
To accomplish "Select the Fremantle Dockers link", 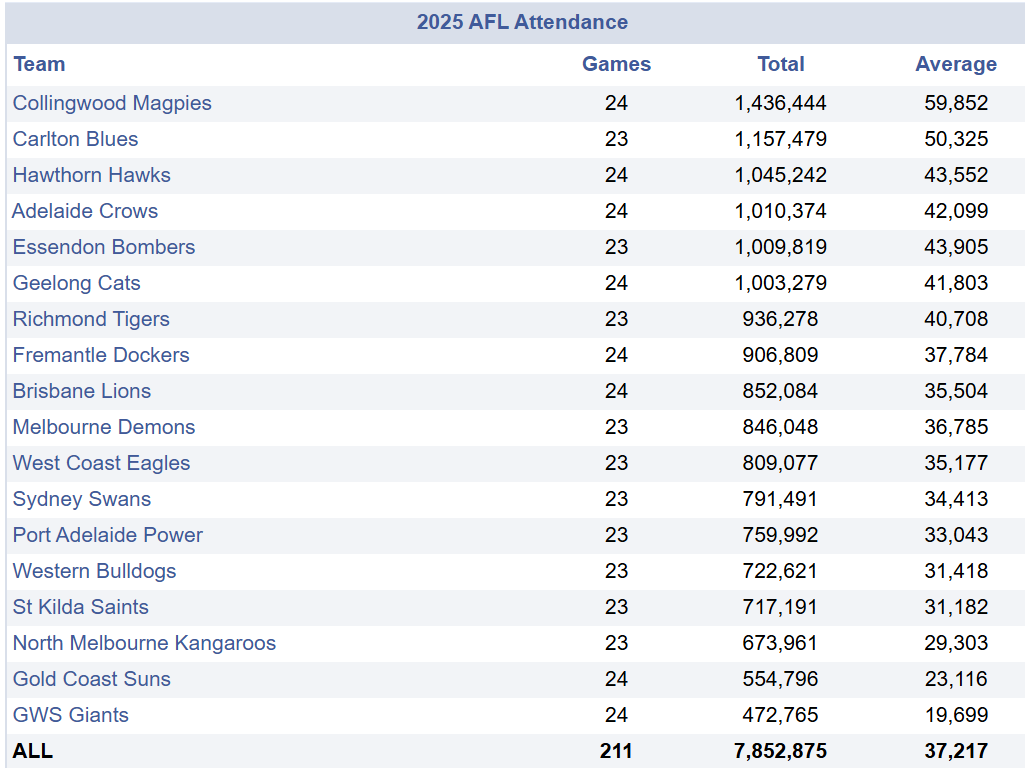I will pos(101,355).
